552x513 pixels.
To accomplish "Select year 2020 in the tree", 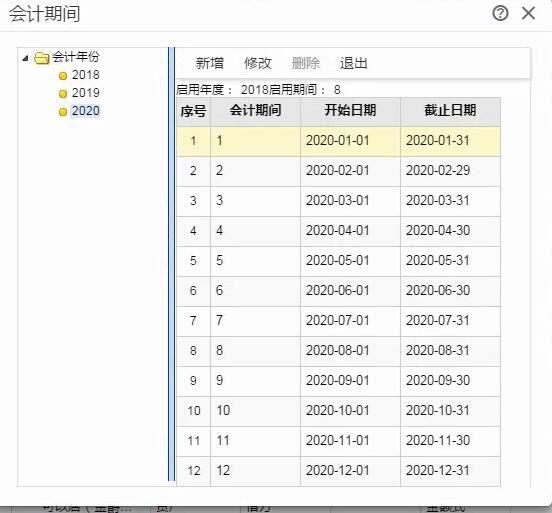I will (x=86, y=111).
